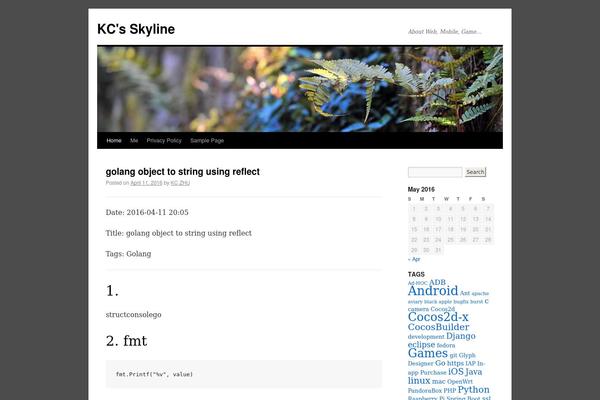The height and width of the screenshot is (400, 600).
Task: Click the TAGS widget heading
Action: [x=416, y=274]
